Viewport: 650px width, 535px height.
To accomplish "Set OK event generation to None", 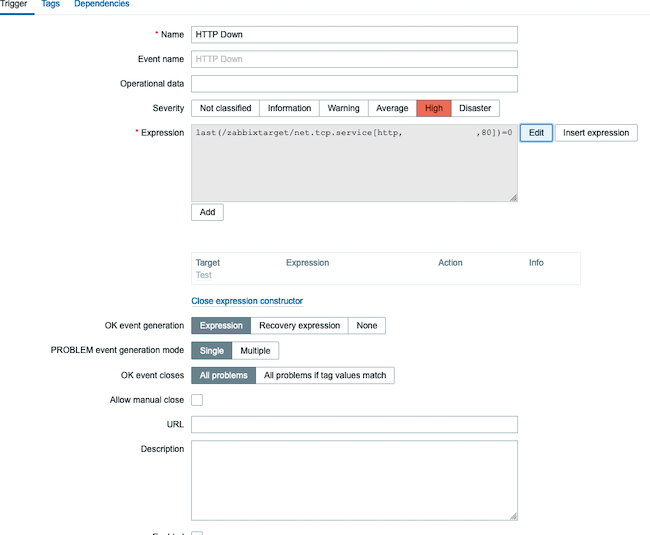I will (x=367, y=325).
